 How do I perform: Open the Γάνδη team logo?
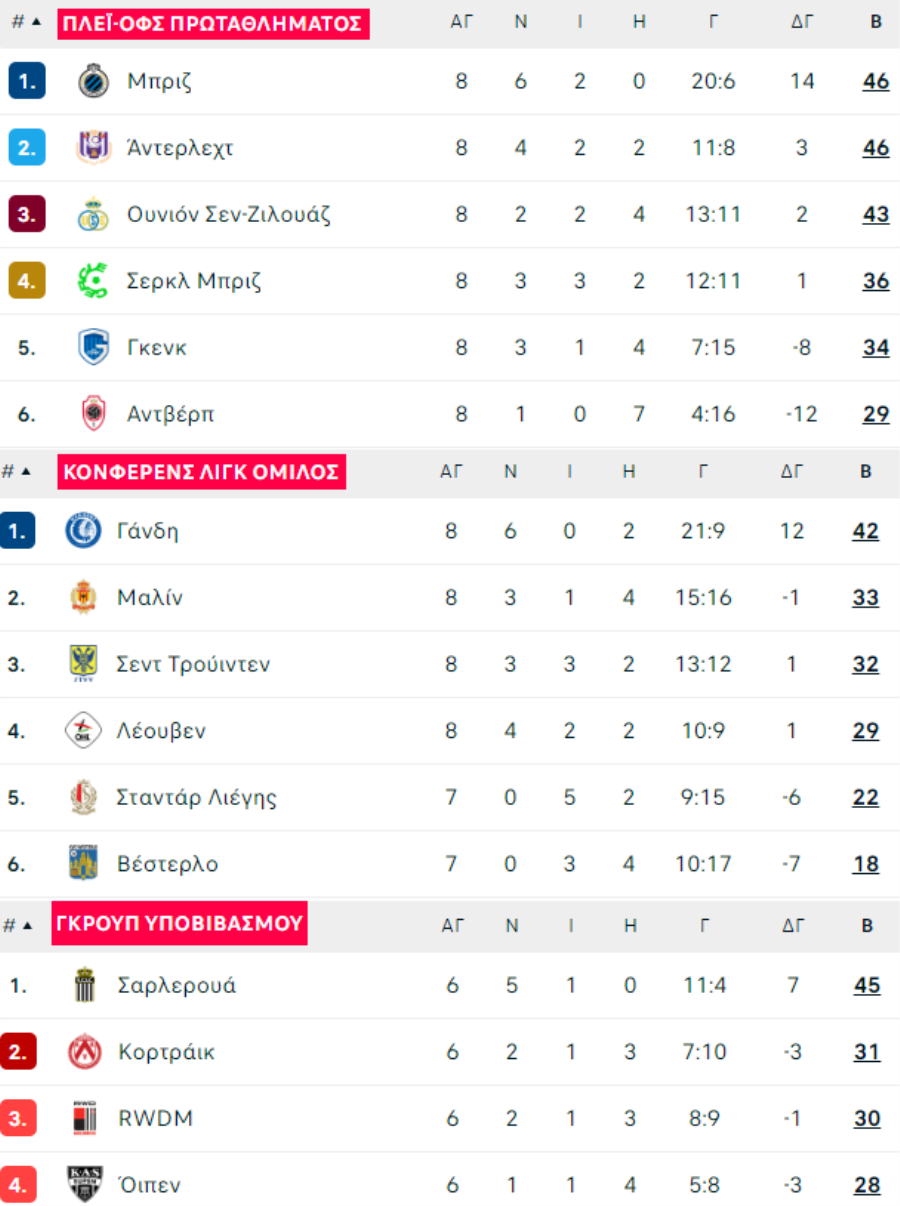click(x=83, y=531)
